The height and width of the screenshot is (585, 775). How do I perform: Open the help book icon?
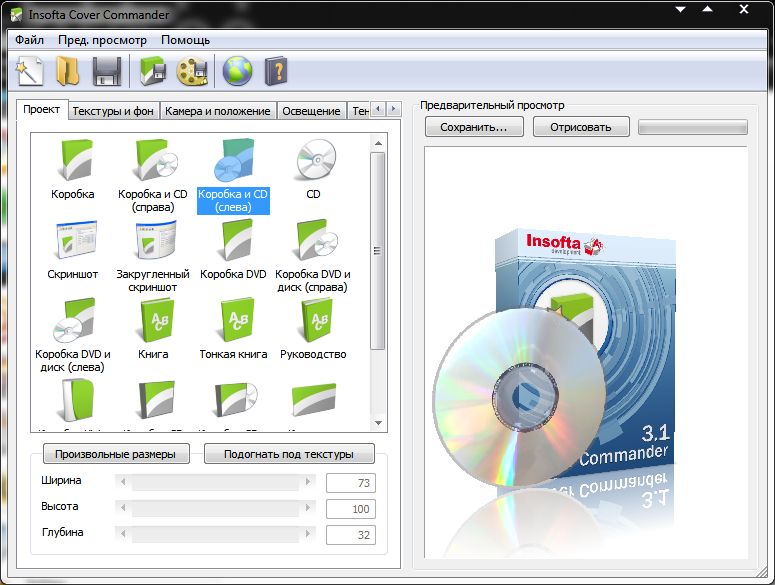point(276,71)
